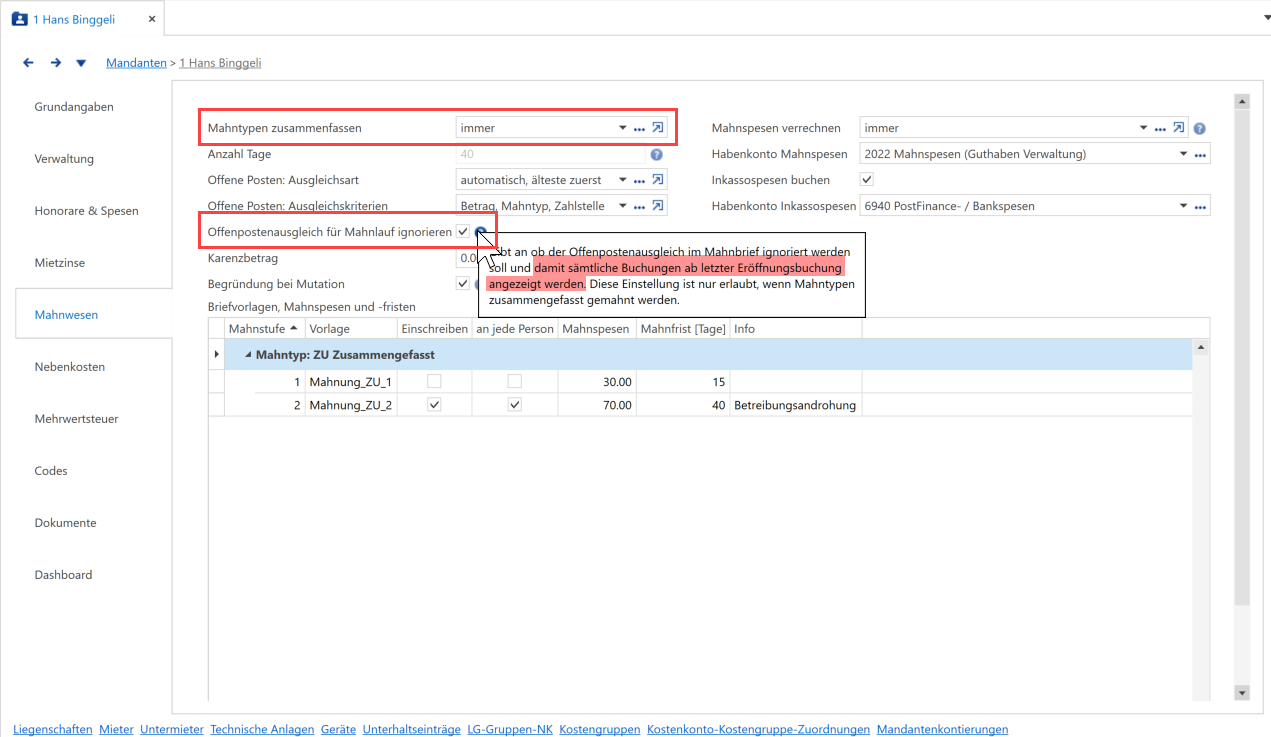Open ellipsis next to Offene Posten: Ausgleichskriterien
The image size is (1271, 737).
(640, 206)
